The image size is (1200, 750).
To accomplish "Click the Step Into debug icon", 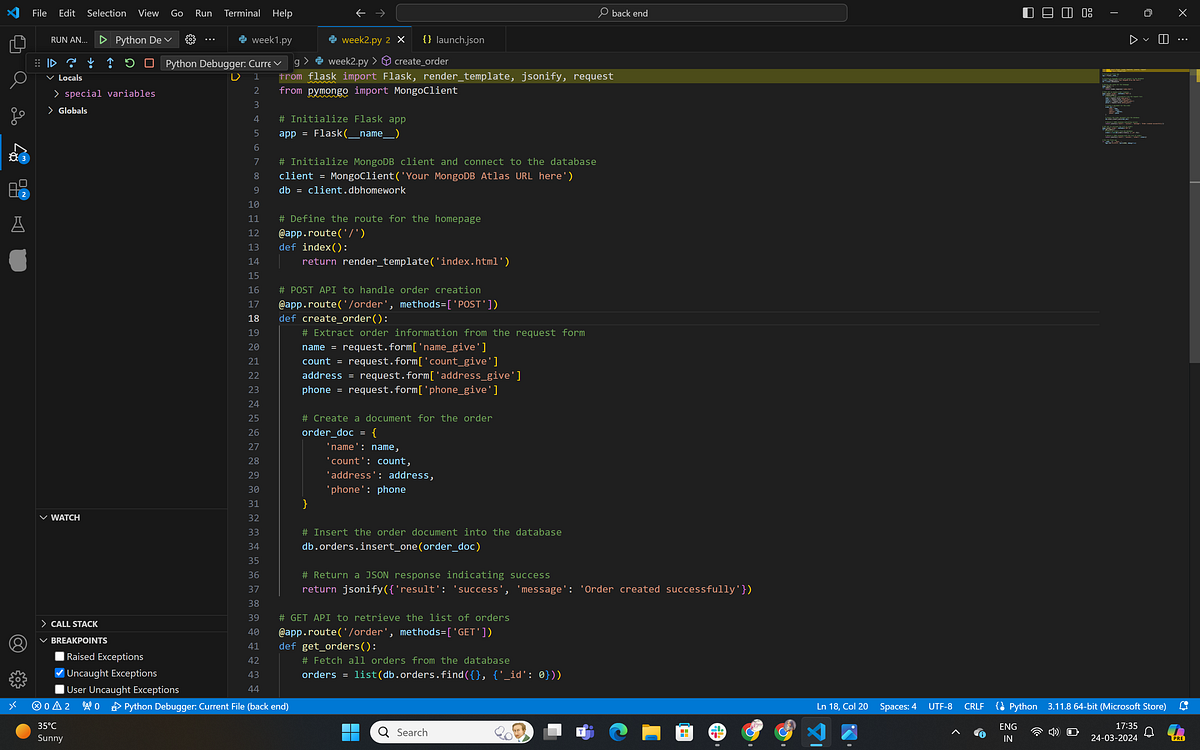I will coord(91,61).
